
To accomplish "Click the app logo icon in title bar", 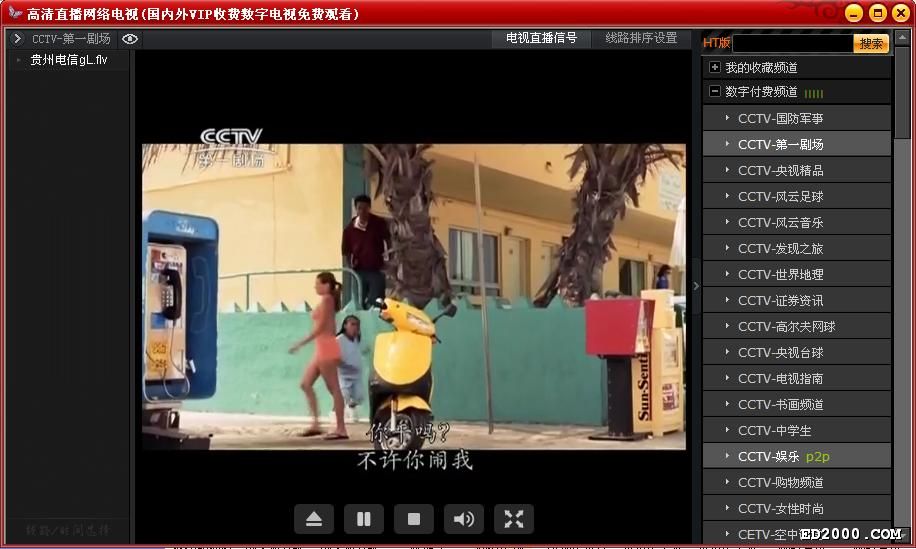I will point(14,13).
